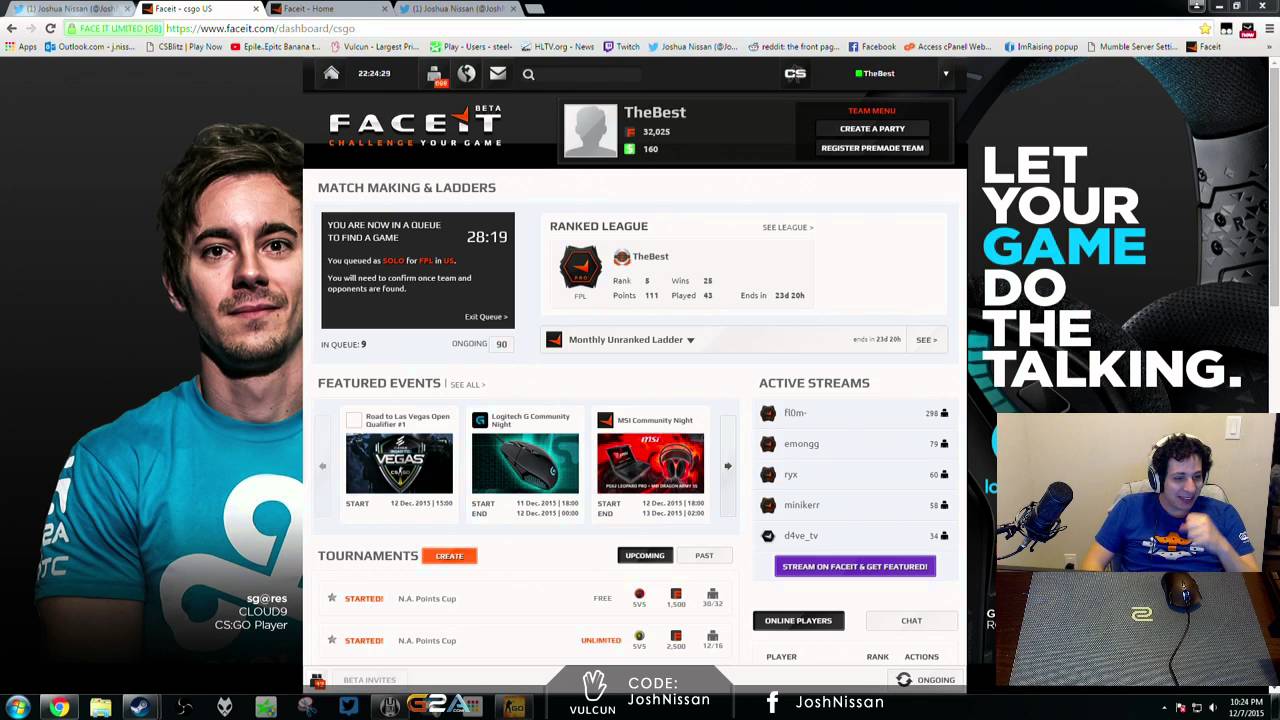Screen dimensions: 1280x720
Task: Click the FACEIT logo
Action: 415,127
